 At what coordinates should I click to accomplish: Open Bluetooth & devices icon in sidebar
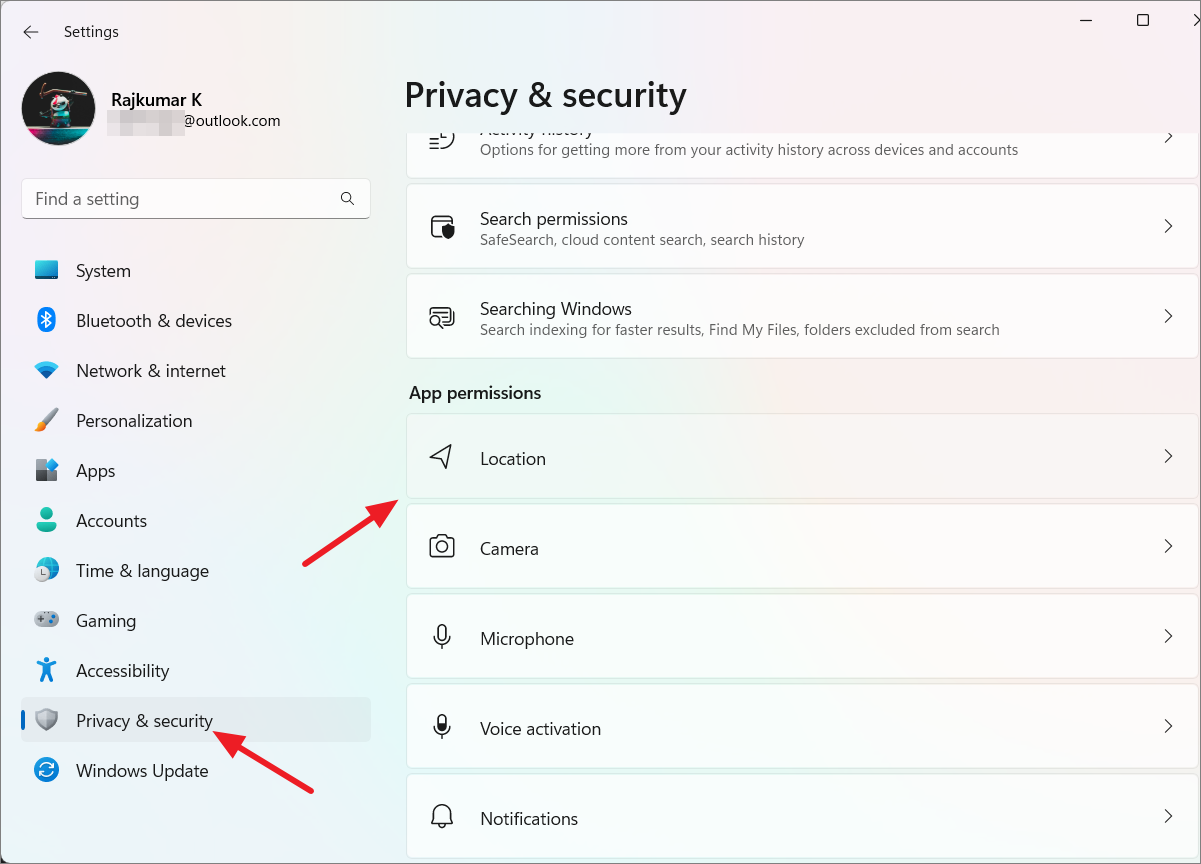pos(46,320)
